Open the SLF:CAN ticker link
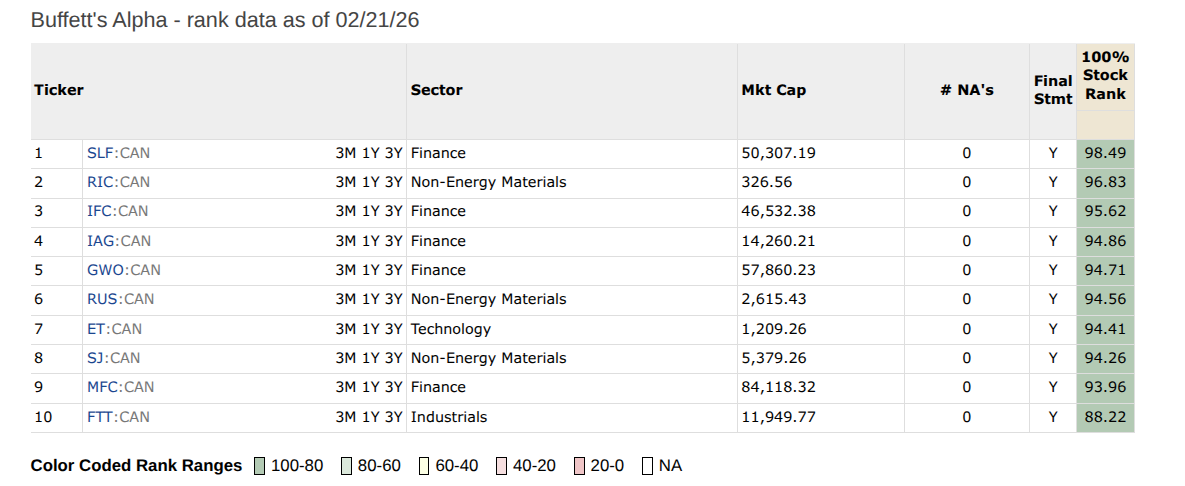 click(x=118, y=153)
